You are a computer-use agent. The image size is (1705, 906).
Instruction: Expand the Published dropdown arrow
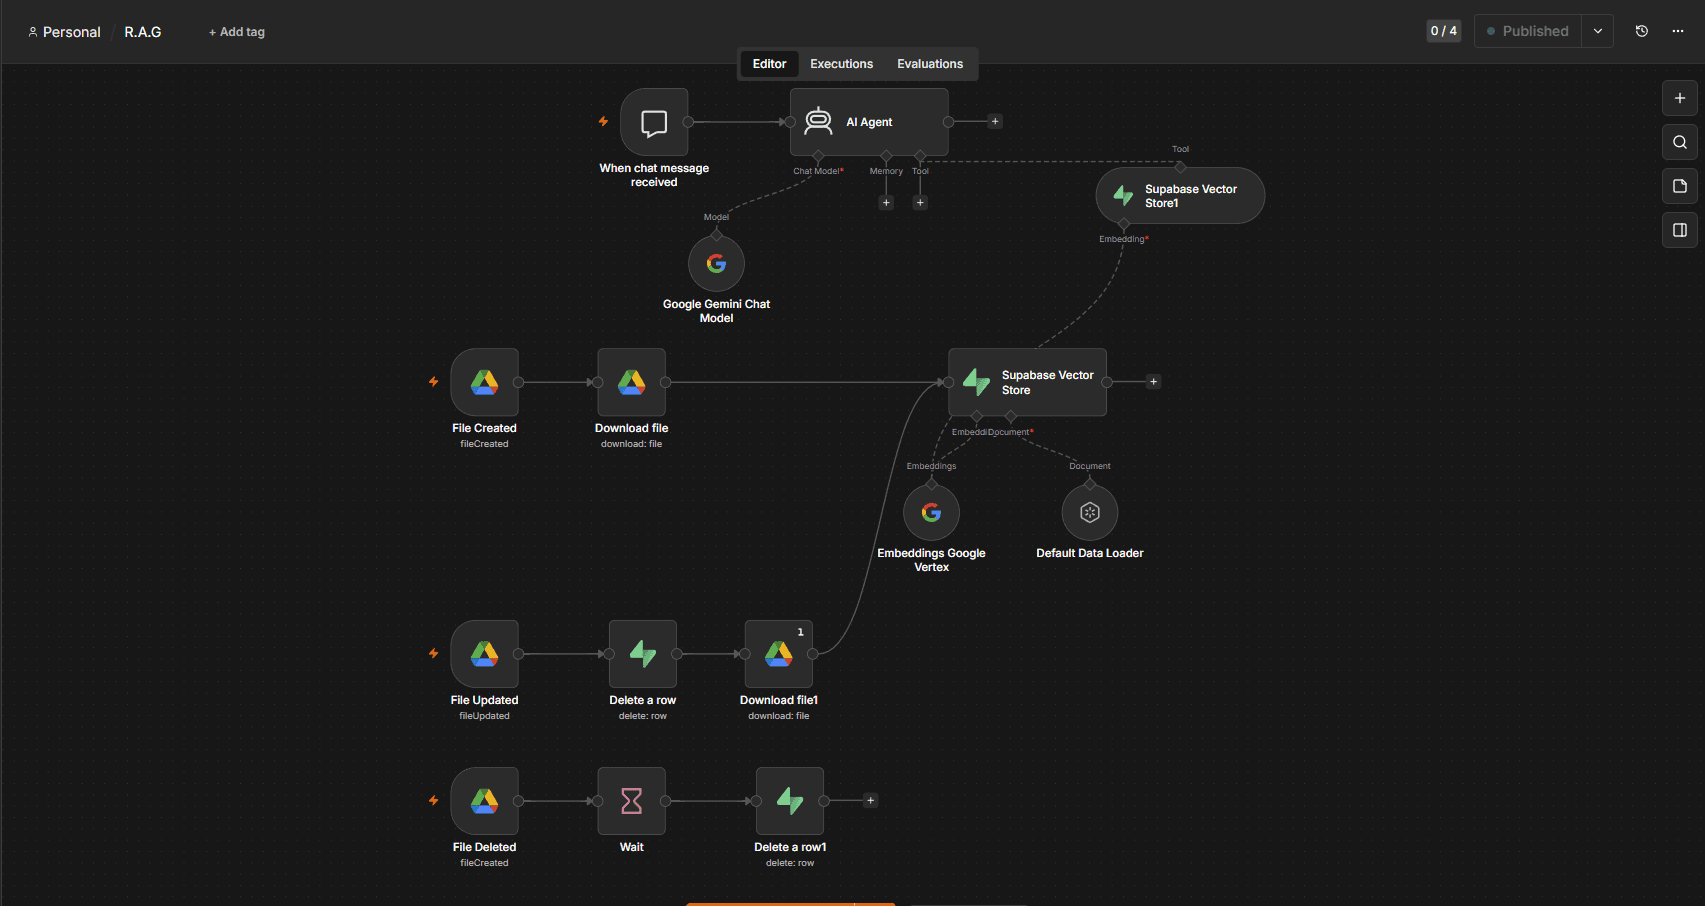click(1598, 31)
